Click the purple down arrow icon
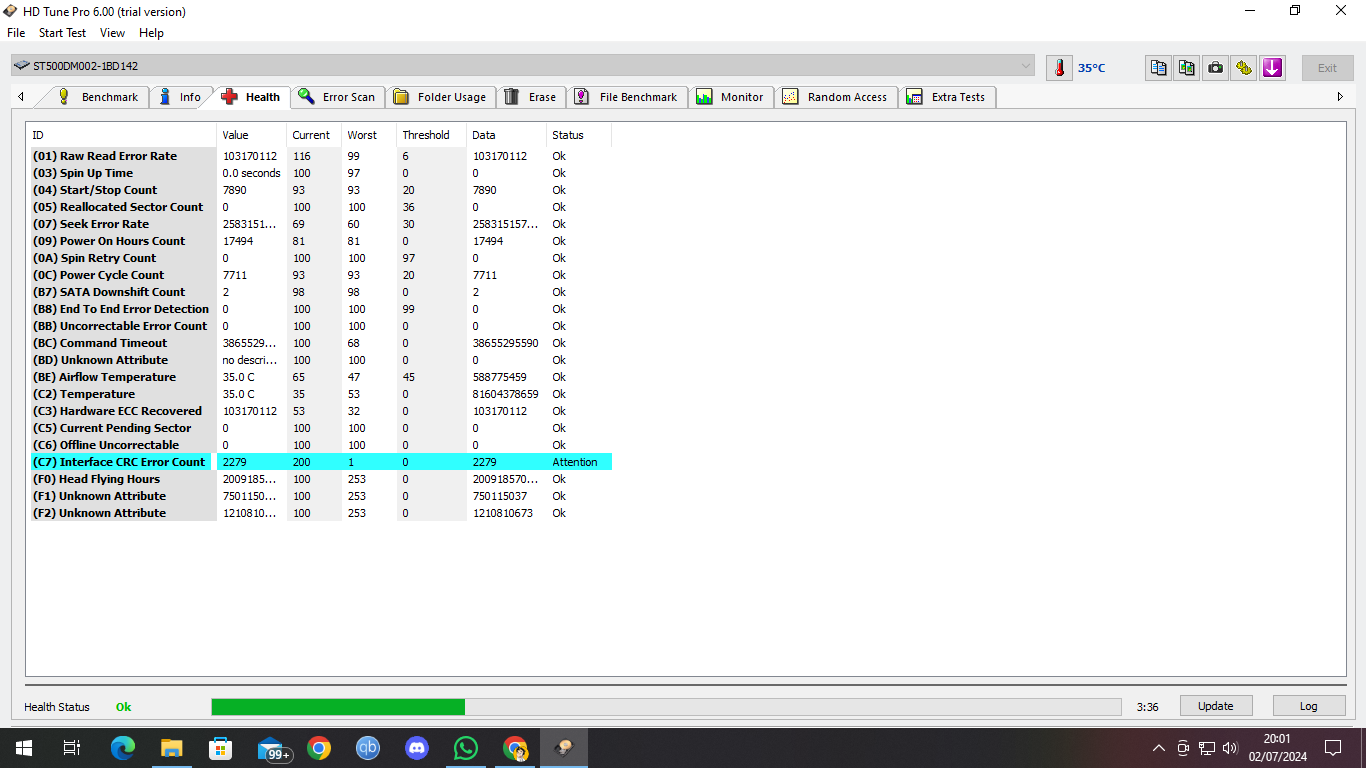1366x768 pixels. 1272,68
